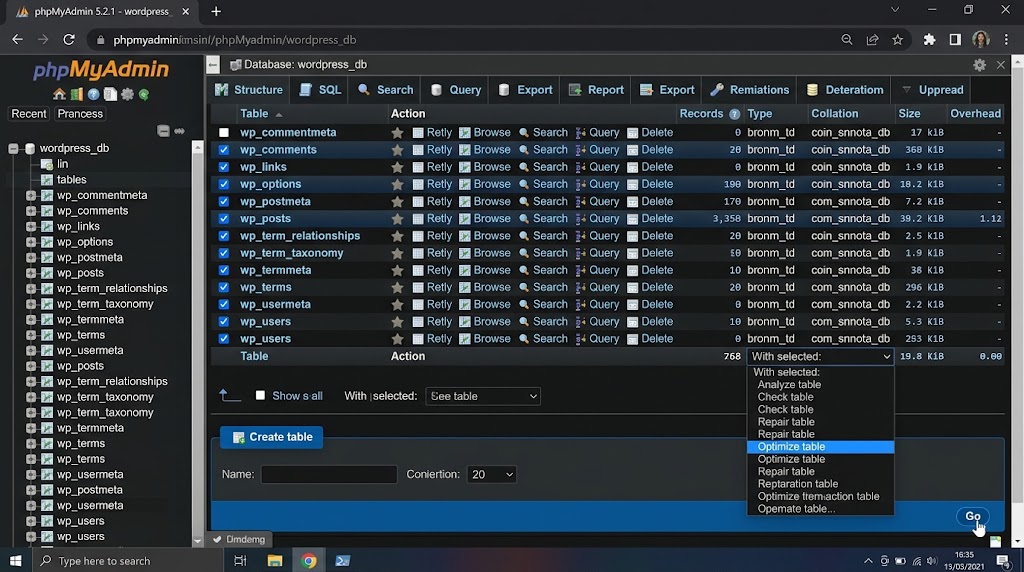Reload the page with the refresh icon
Screen dimensions: 1024x572
point(69,40)
